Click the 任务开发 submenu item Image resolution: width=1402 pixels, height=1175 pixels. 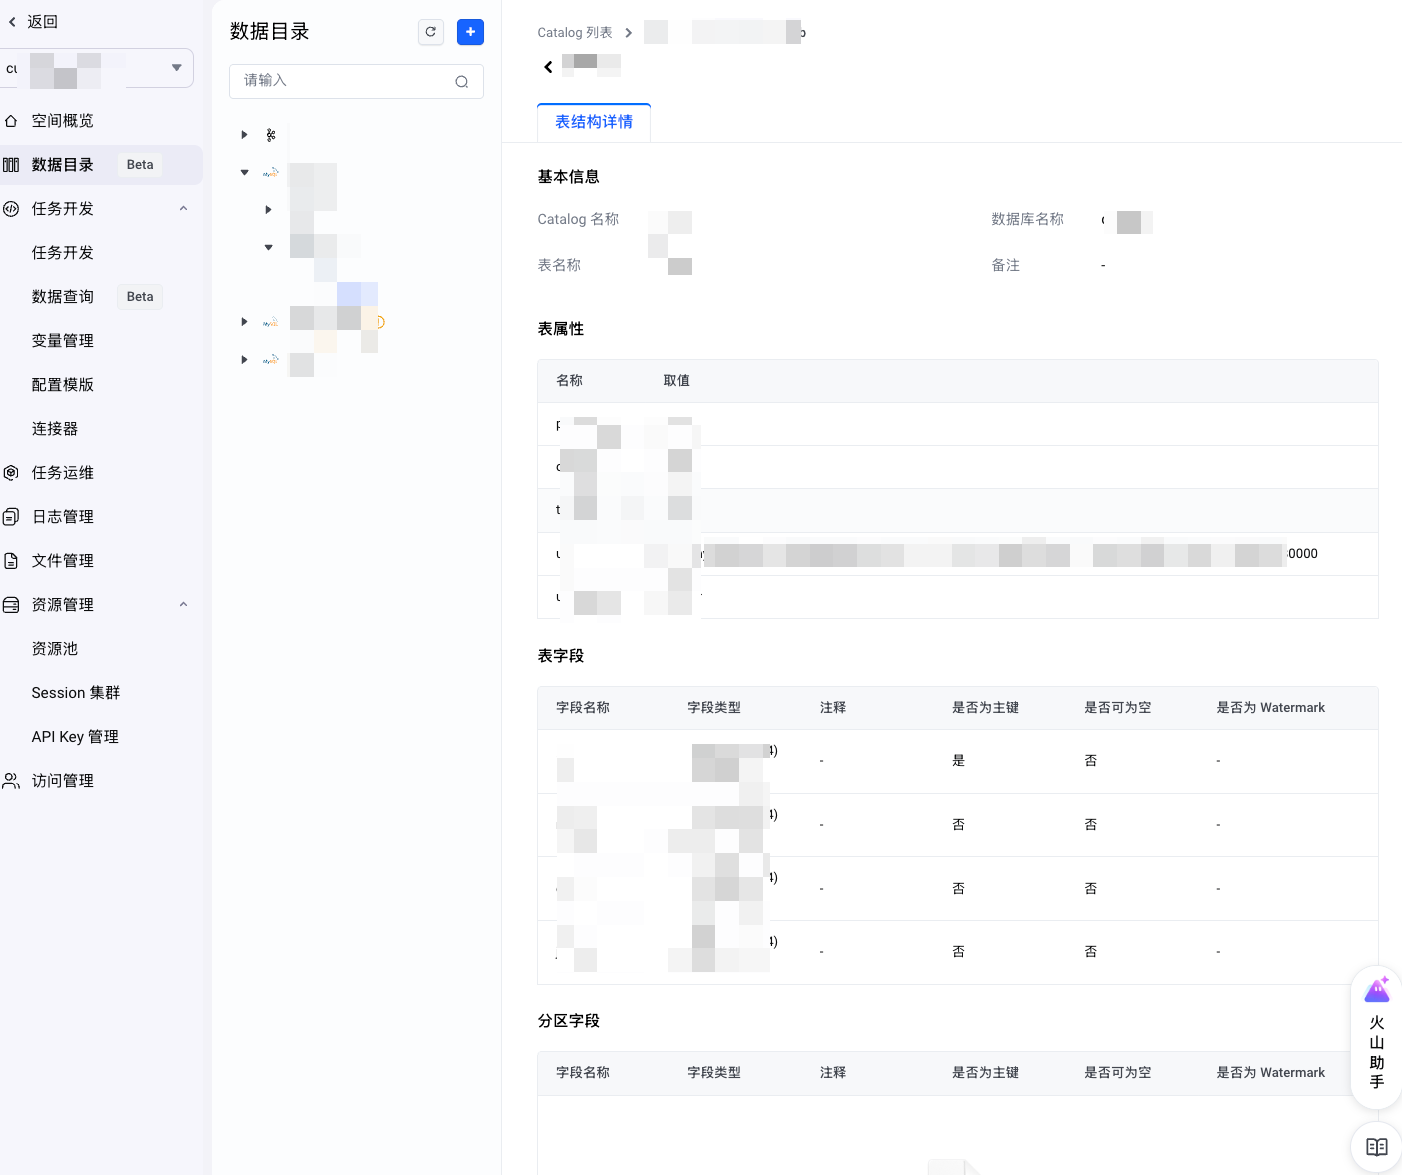point(63,253)
